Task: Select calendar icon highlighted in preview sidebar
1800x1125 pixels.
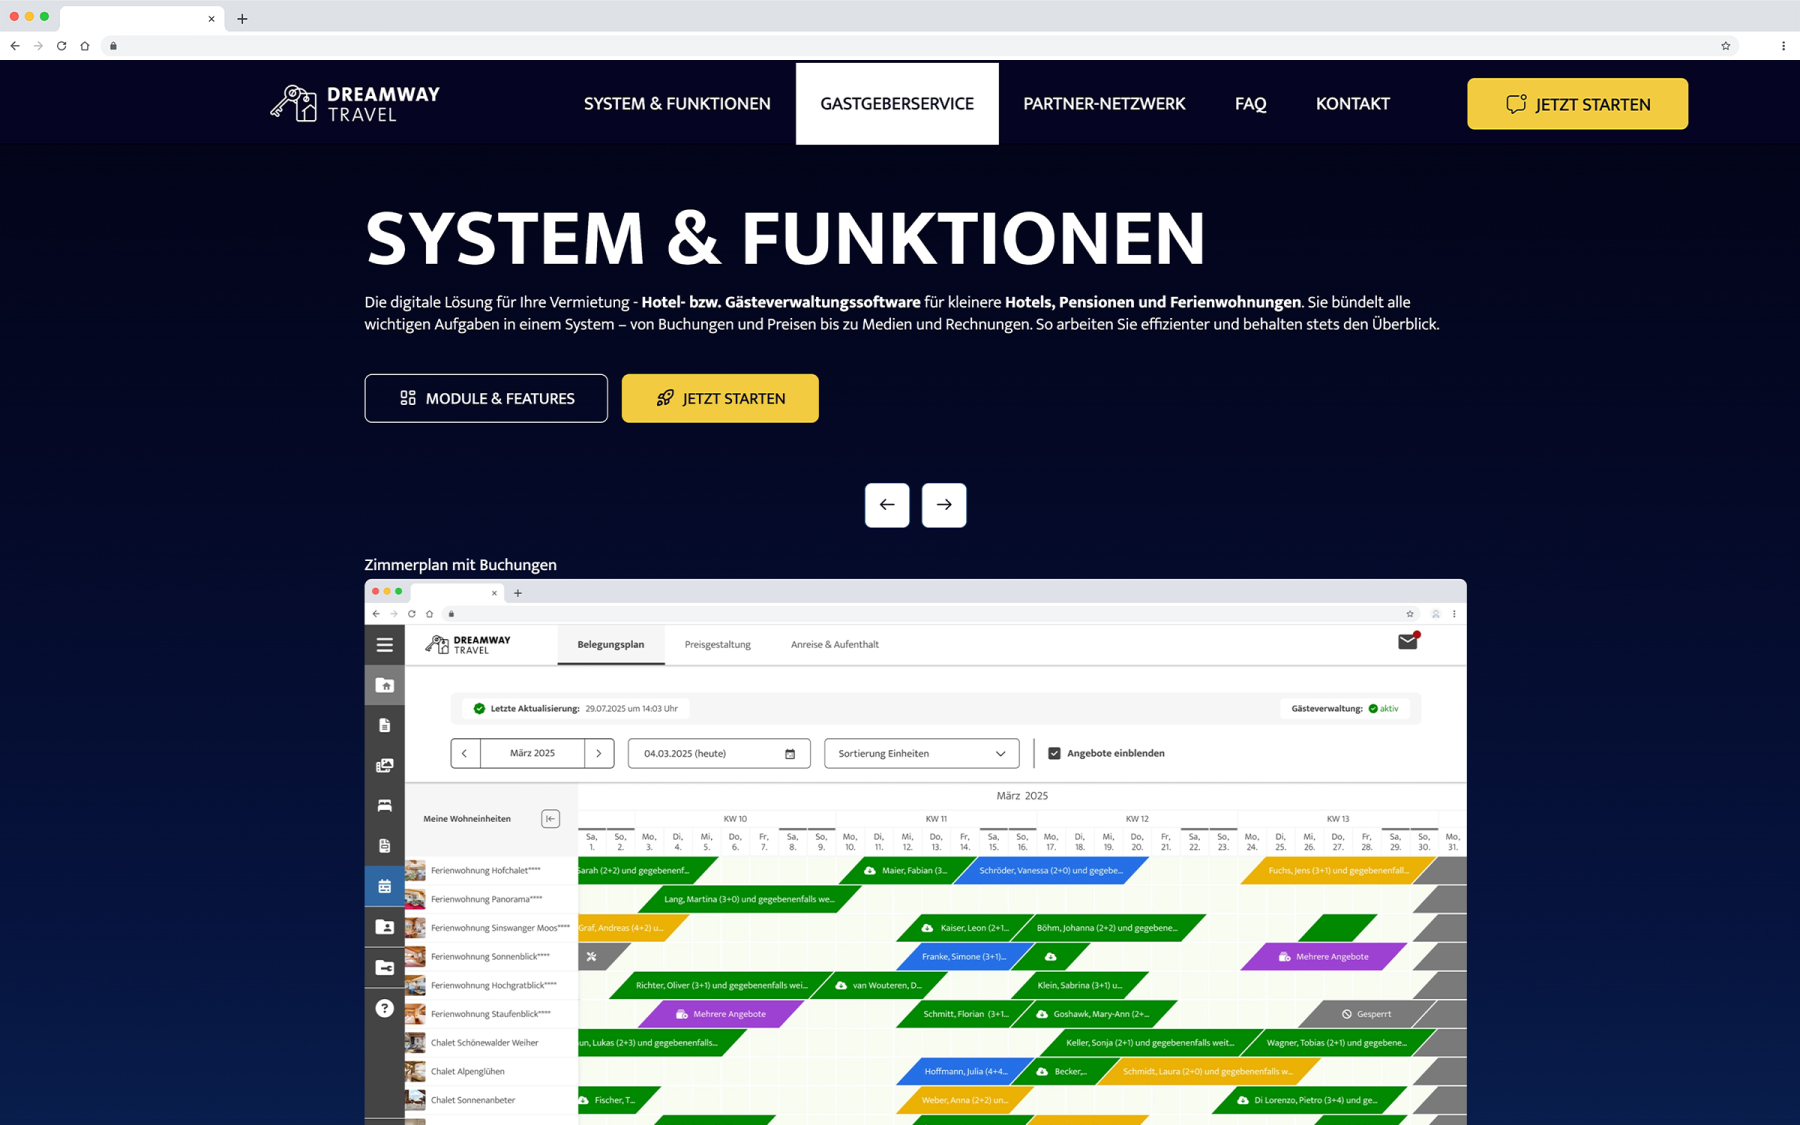Action: [x=384, y=886]
